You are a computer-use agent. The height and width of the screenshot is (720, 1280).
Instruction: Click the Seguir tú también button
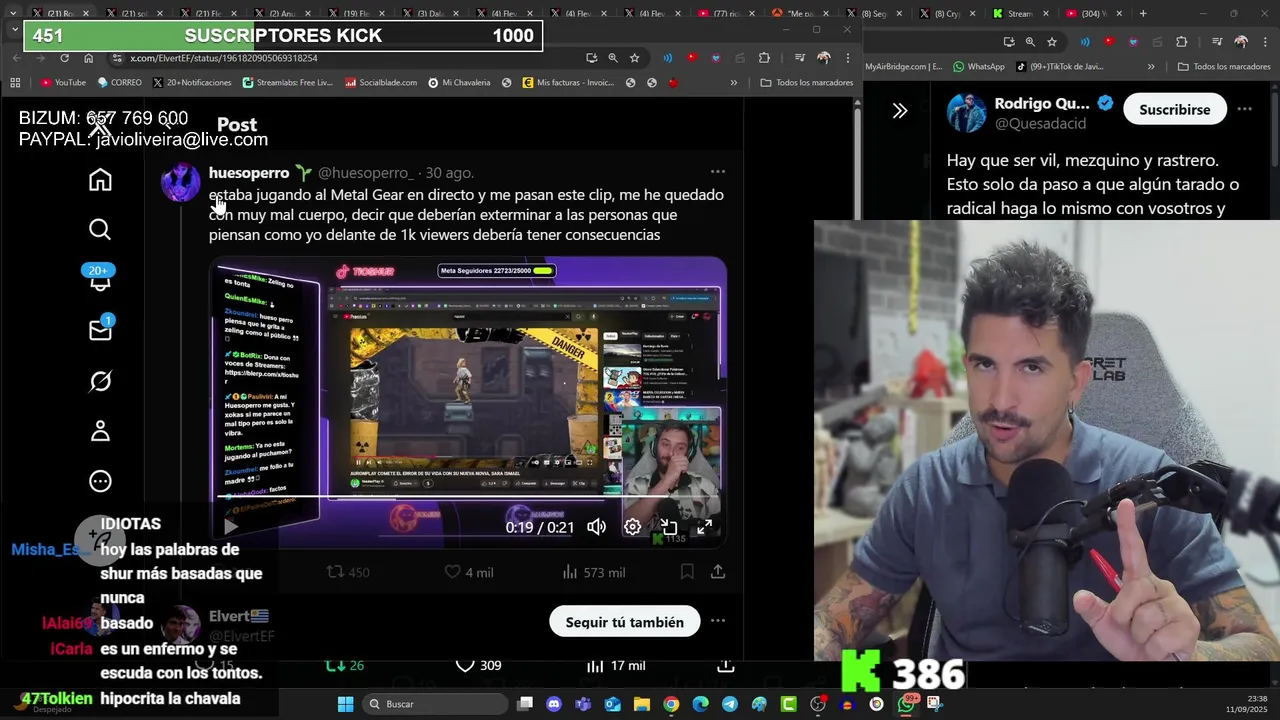pyautogui.click(x=625, y=622)
